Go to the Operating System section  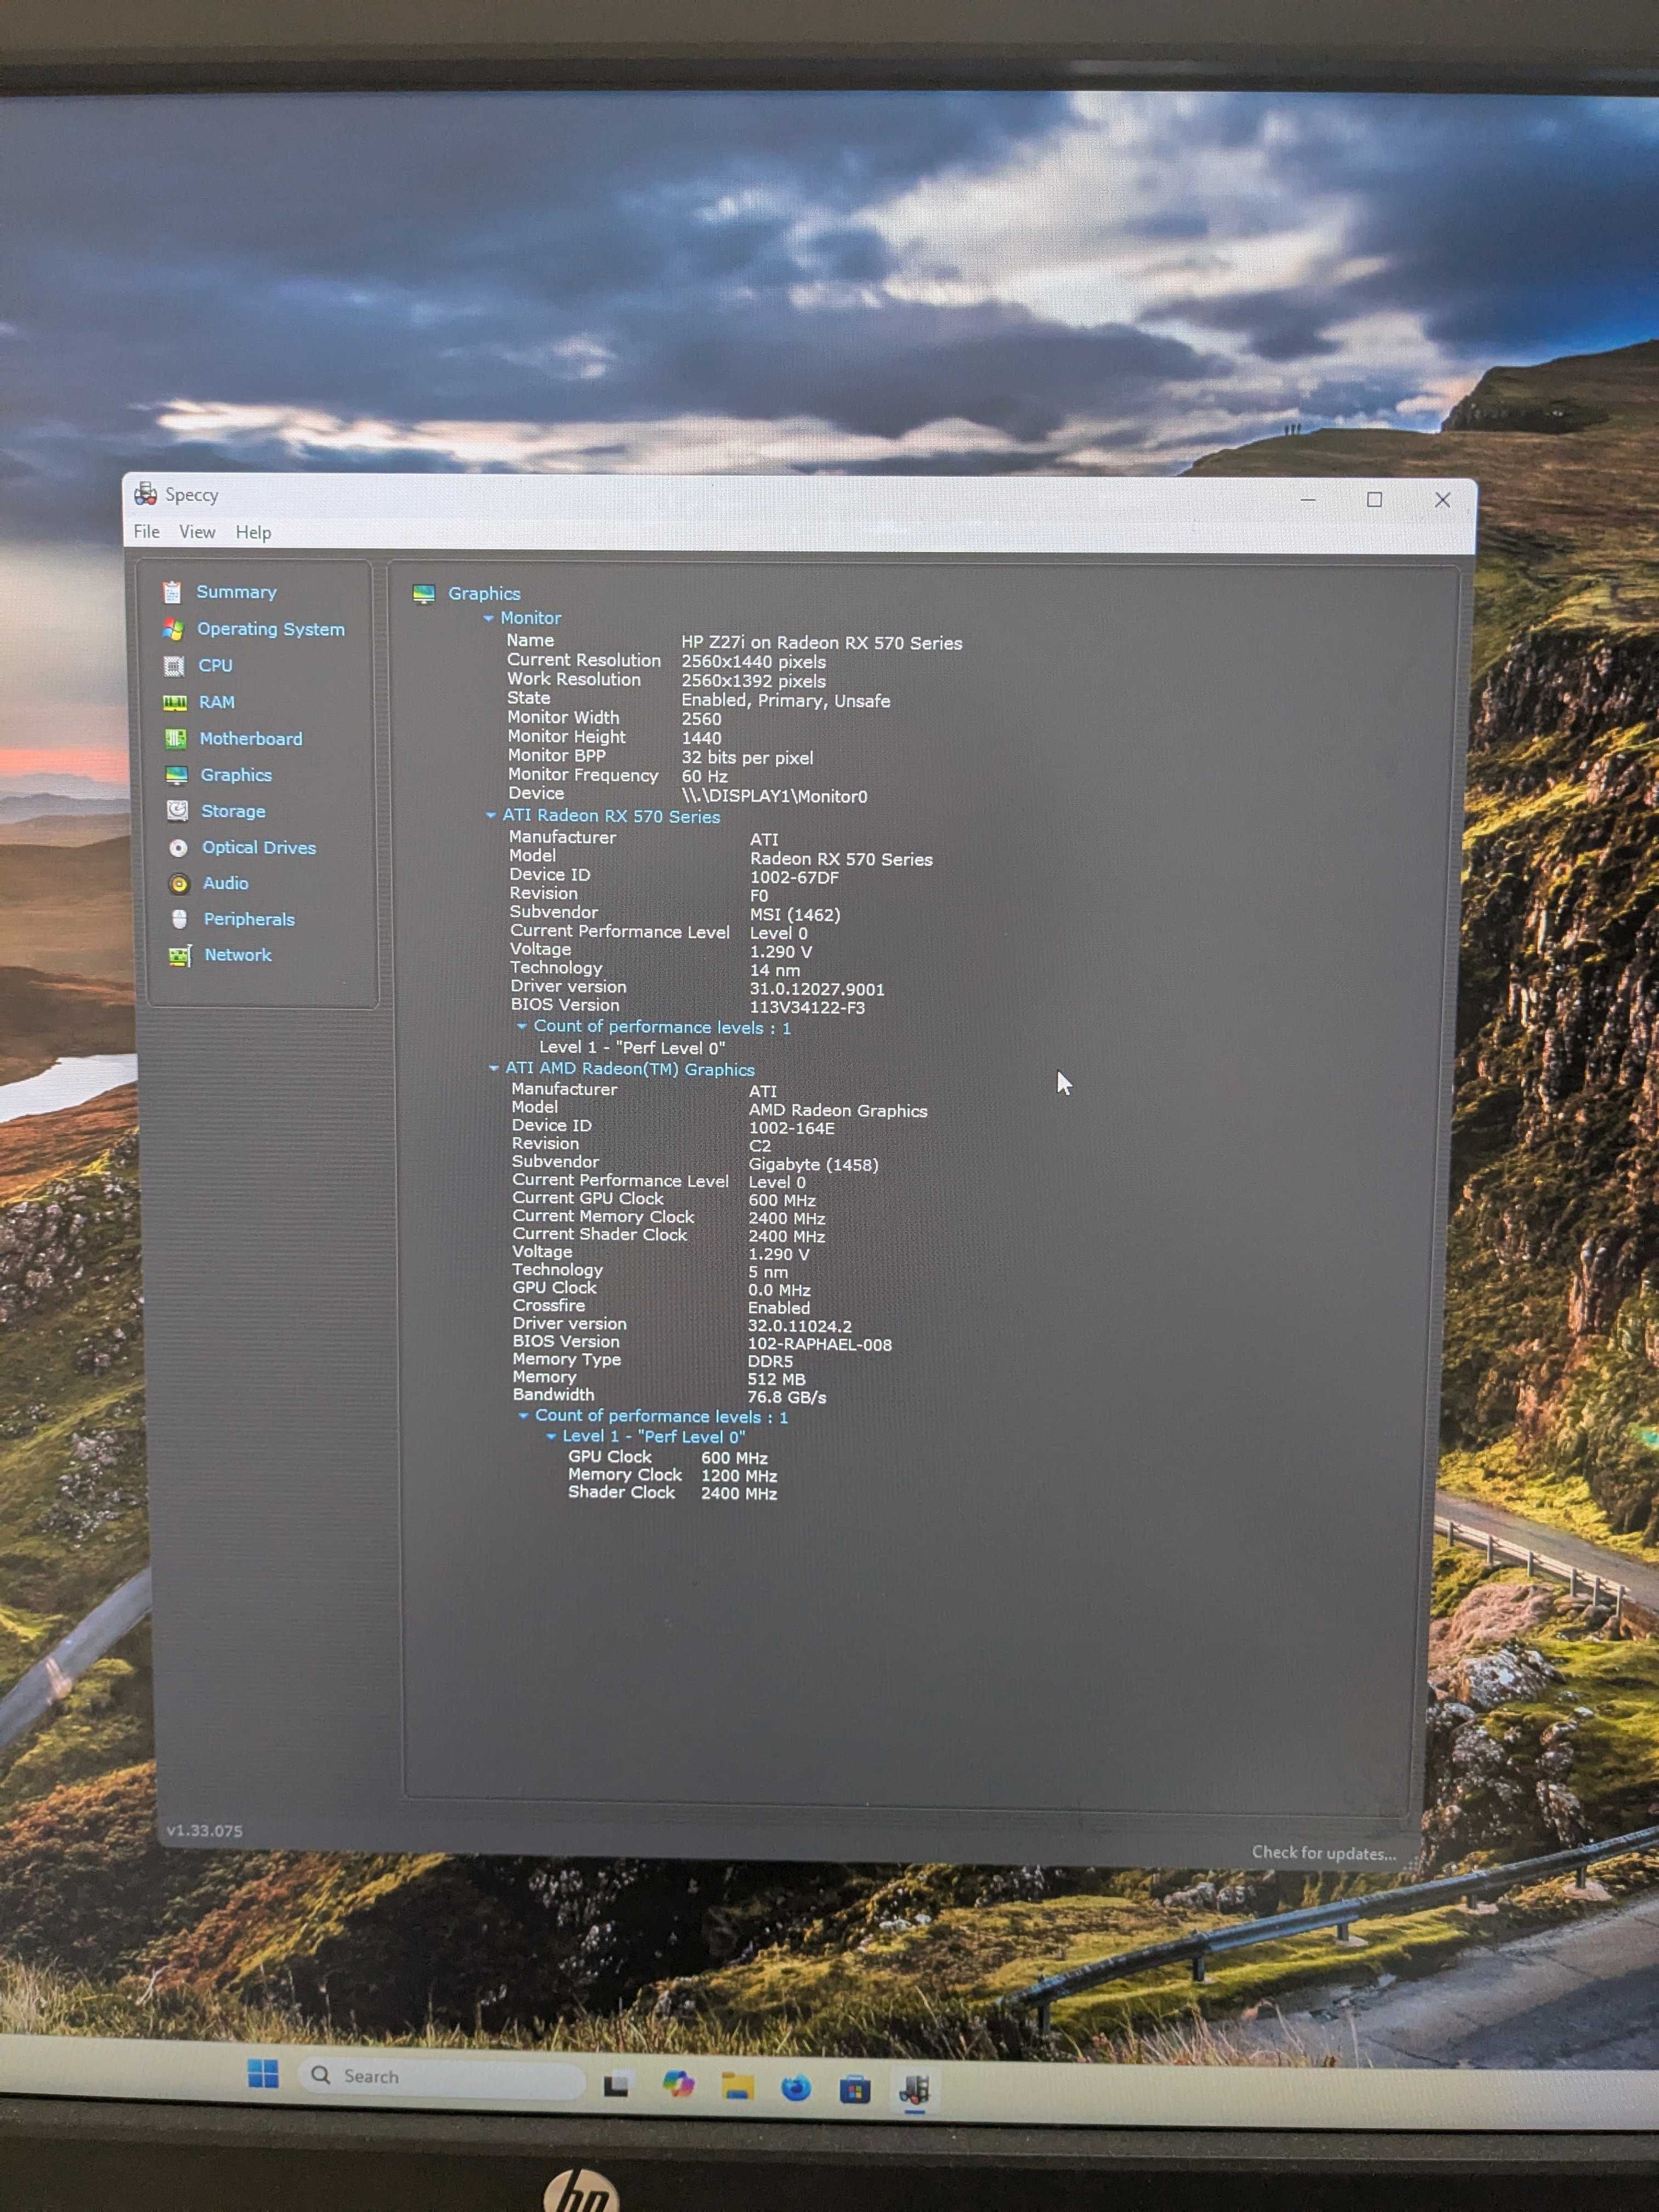pos(271,629)
